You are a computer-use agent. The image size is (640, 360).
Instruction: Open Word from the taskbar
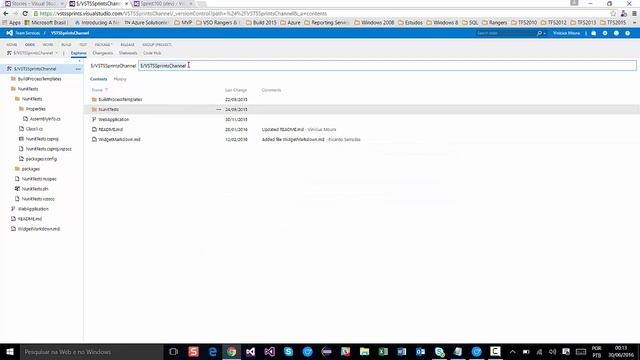click(402, 352)
